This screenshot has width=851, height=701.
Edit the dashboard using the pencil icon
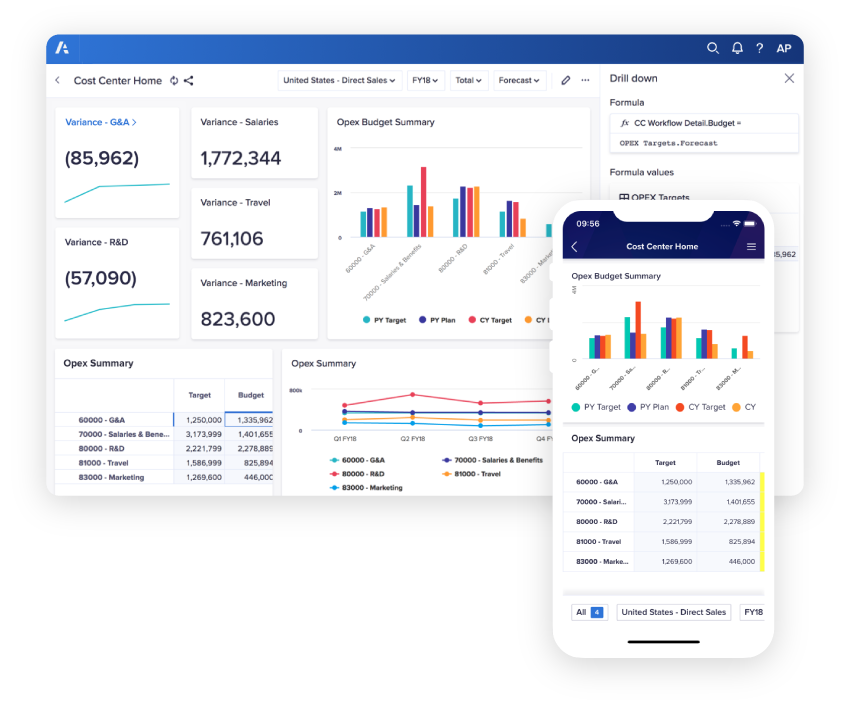point(564,80)
